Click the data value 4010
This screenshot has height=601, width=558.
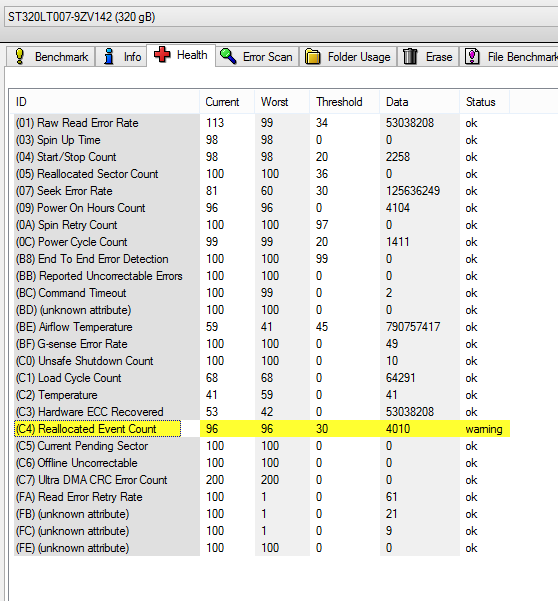tap(398, 429)
